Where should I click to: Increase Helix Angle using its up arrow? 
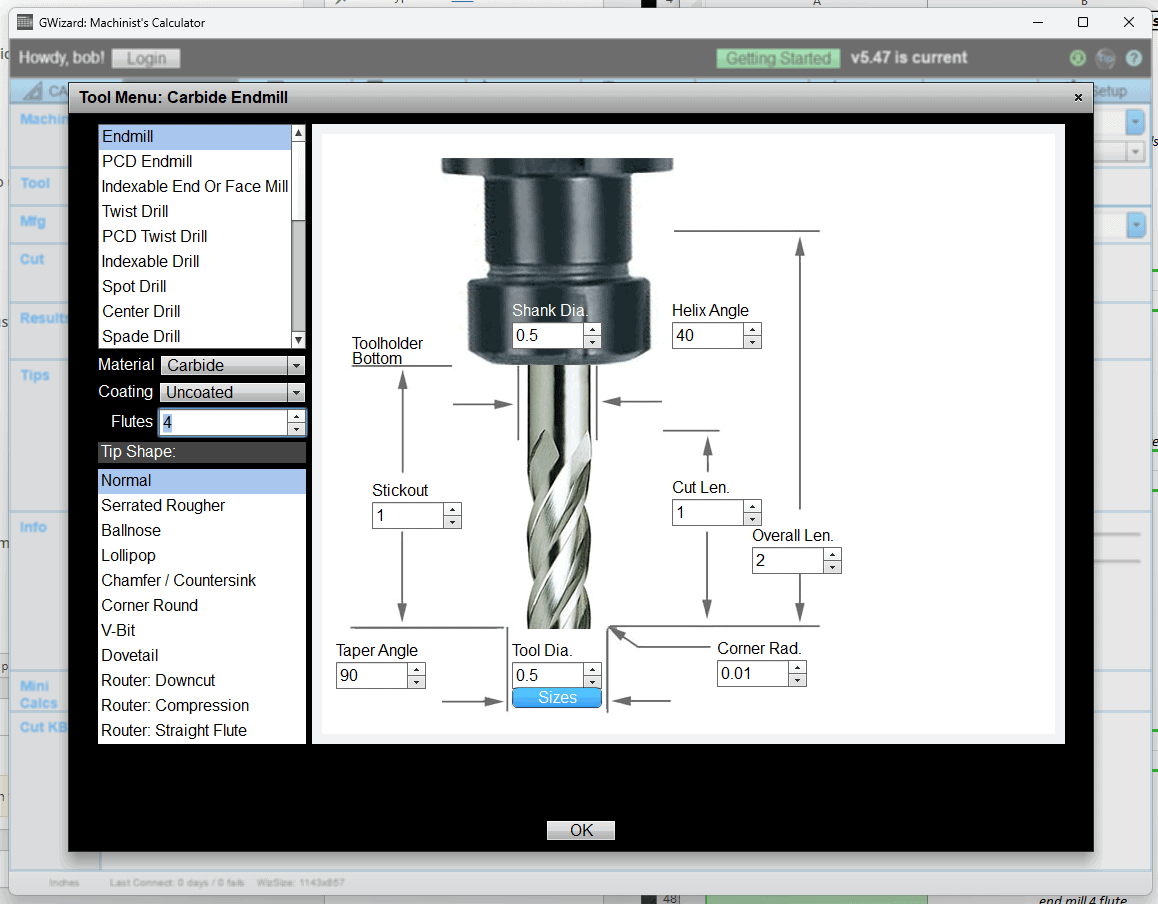coord(754,329)
